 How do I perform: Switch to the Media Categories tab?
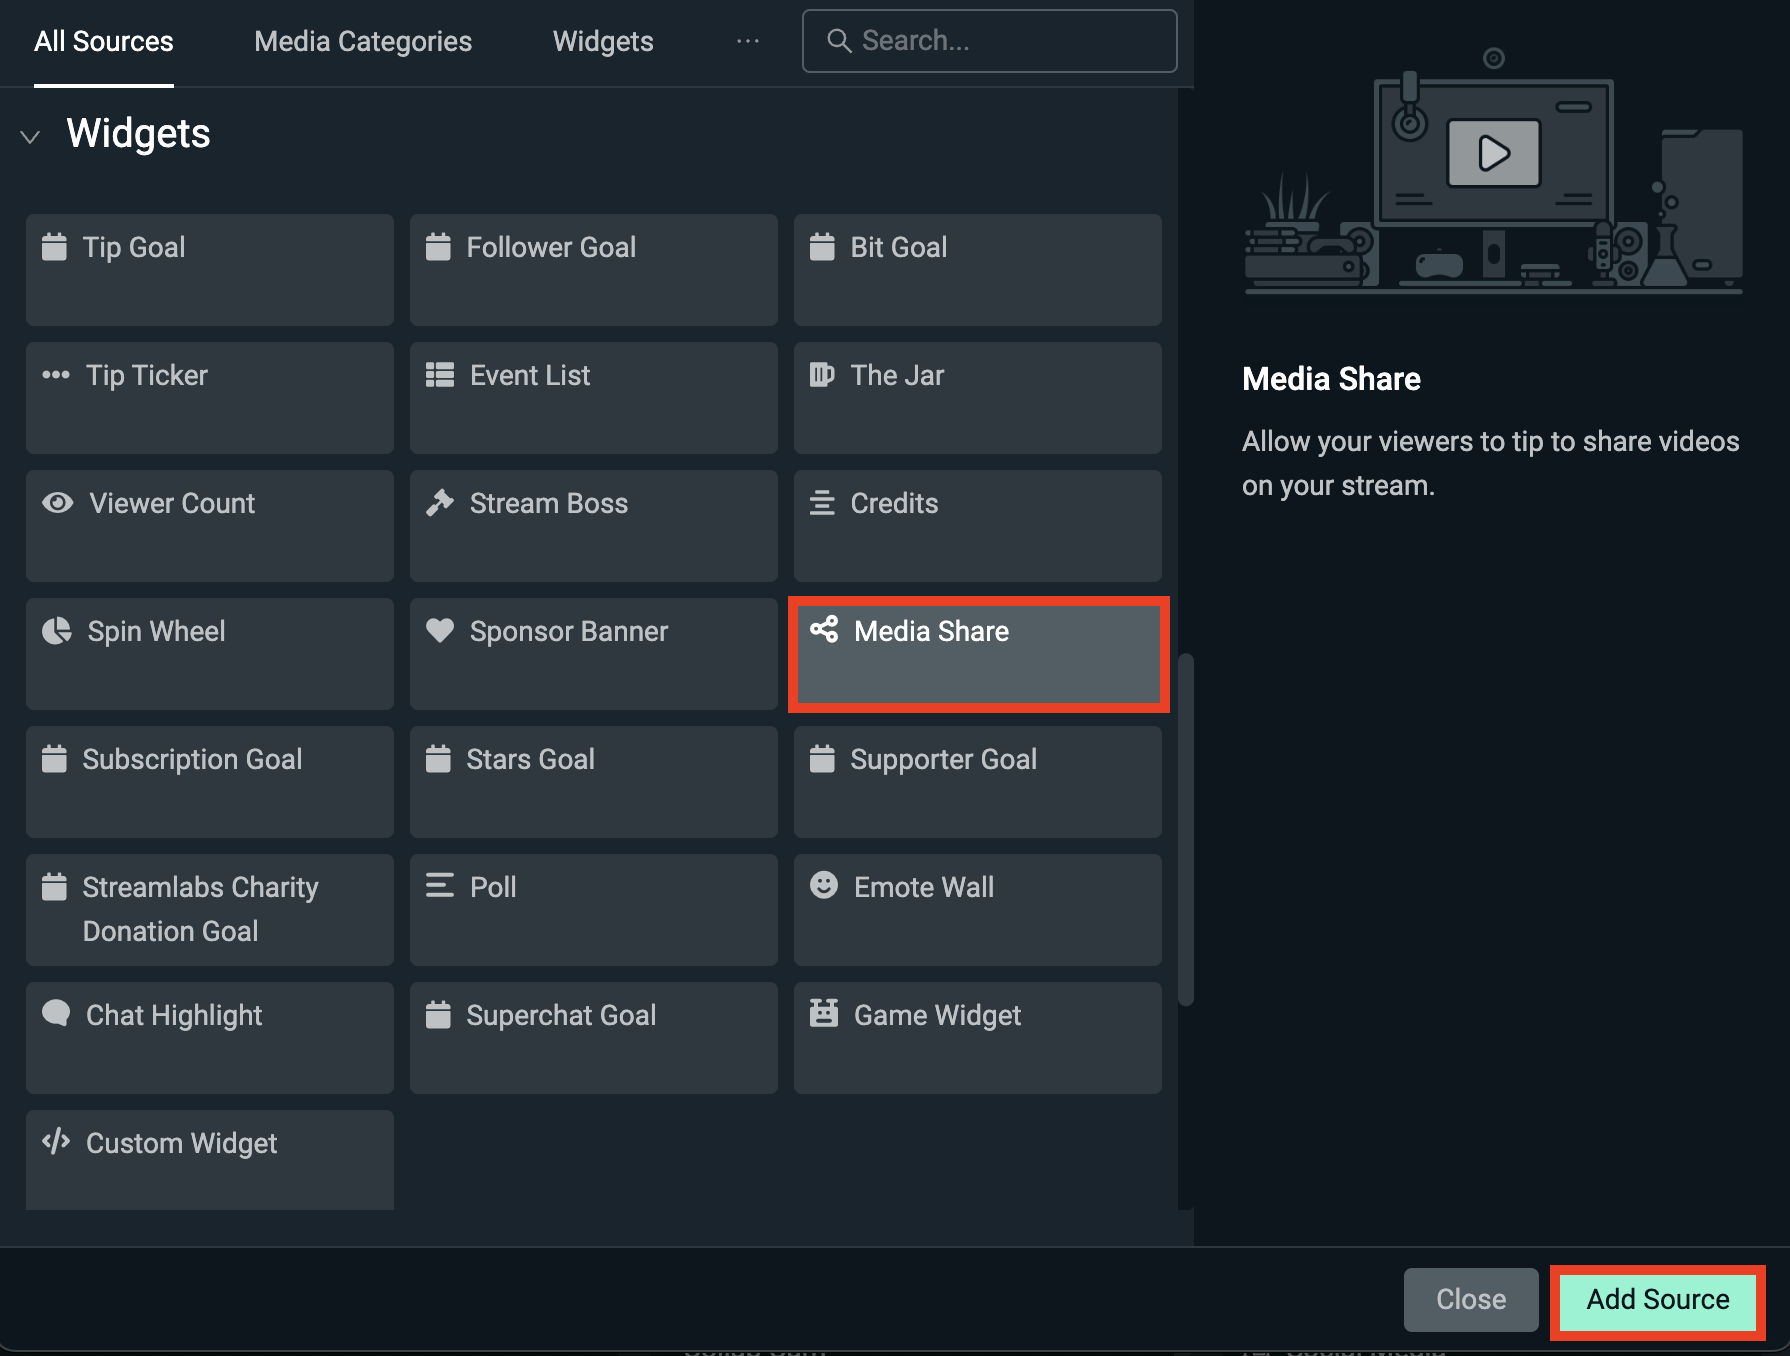[362, 41]
